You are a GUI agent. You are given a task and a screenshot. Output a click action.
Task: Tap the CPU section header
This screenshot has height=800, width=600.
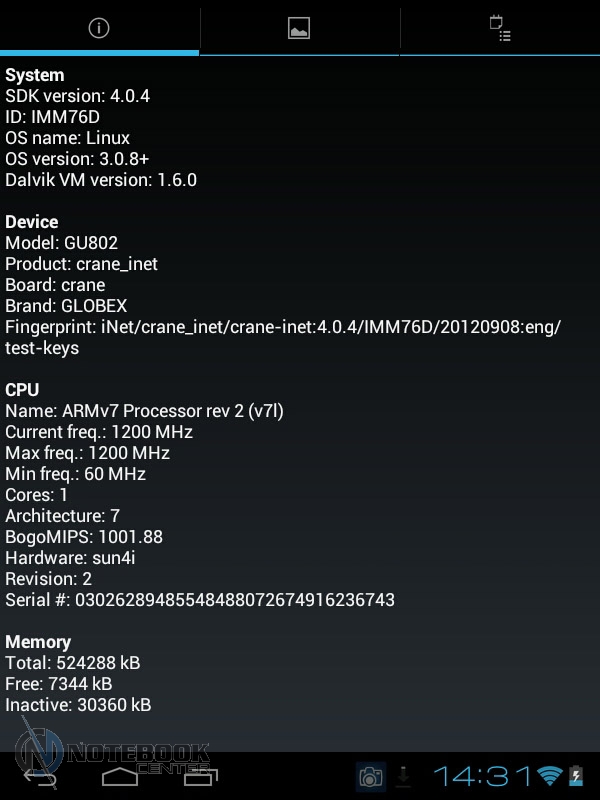tap(22, 390)
